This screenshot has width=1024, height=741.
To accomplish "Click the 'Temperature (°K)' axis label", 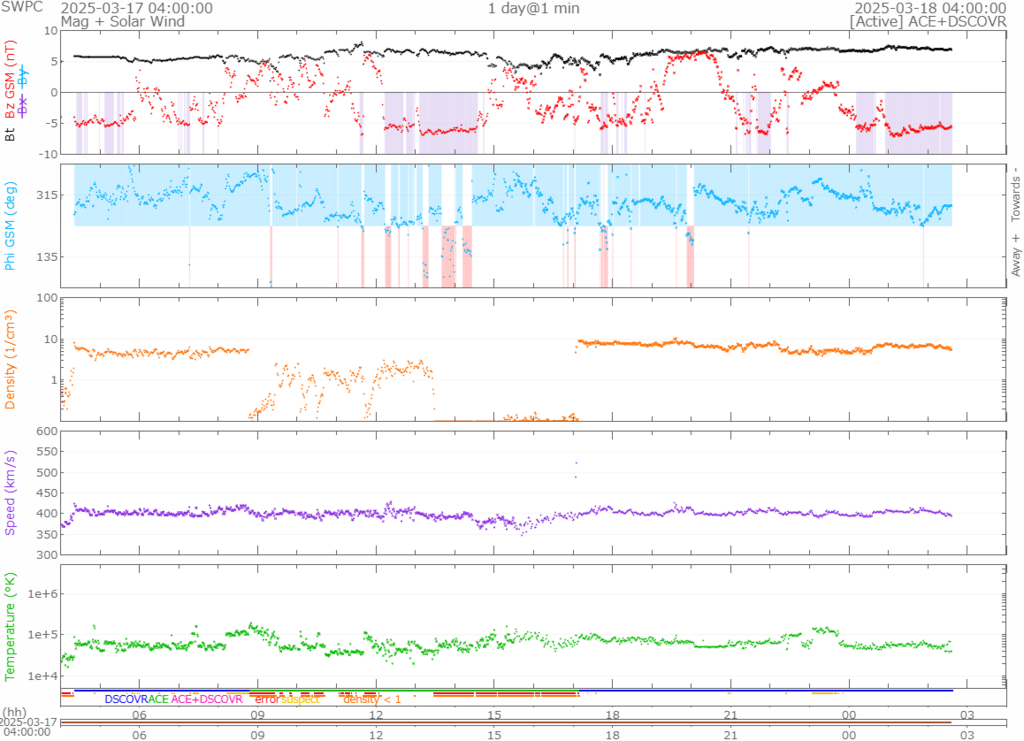I will [10, 627].
